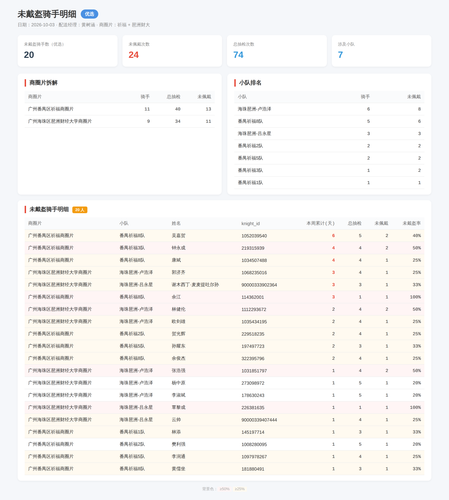The width and height of the screenshot is (449, 500).
Task: Select the card showing 20 riders
Action: coord(67,51)
